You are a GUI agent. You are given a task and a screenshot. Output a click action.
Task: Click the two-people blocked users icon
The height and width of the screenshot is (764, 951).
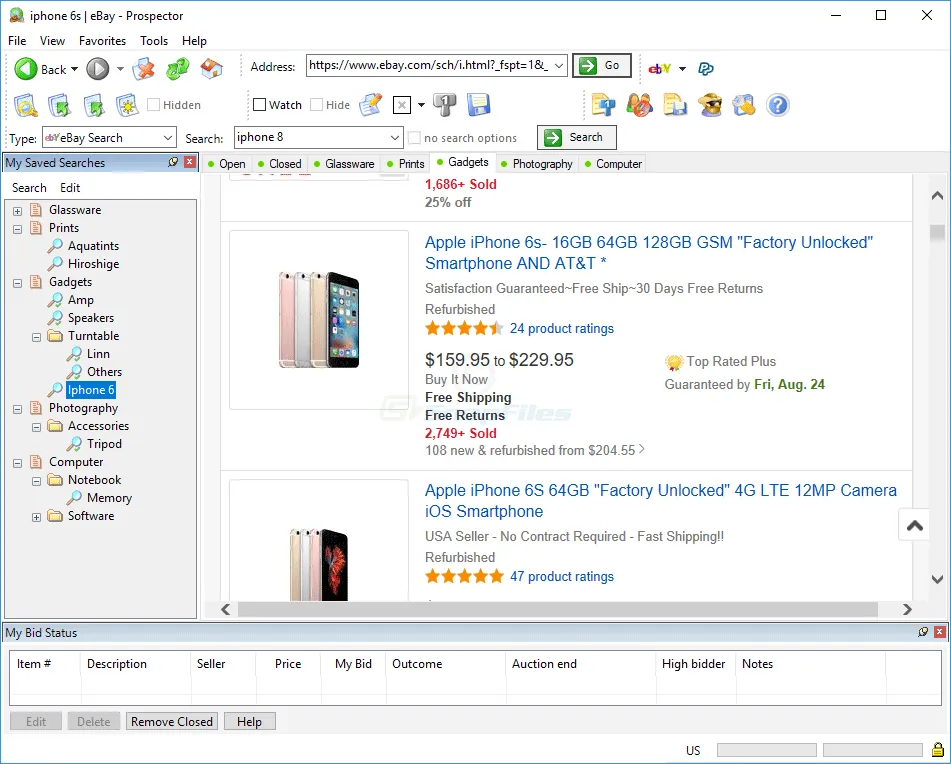tap(639, 105)
